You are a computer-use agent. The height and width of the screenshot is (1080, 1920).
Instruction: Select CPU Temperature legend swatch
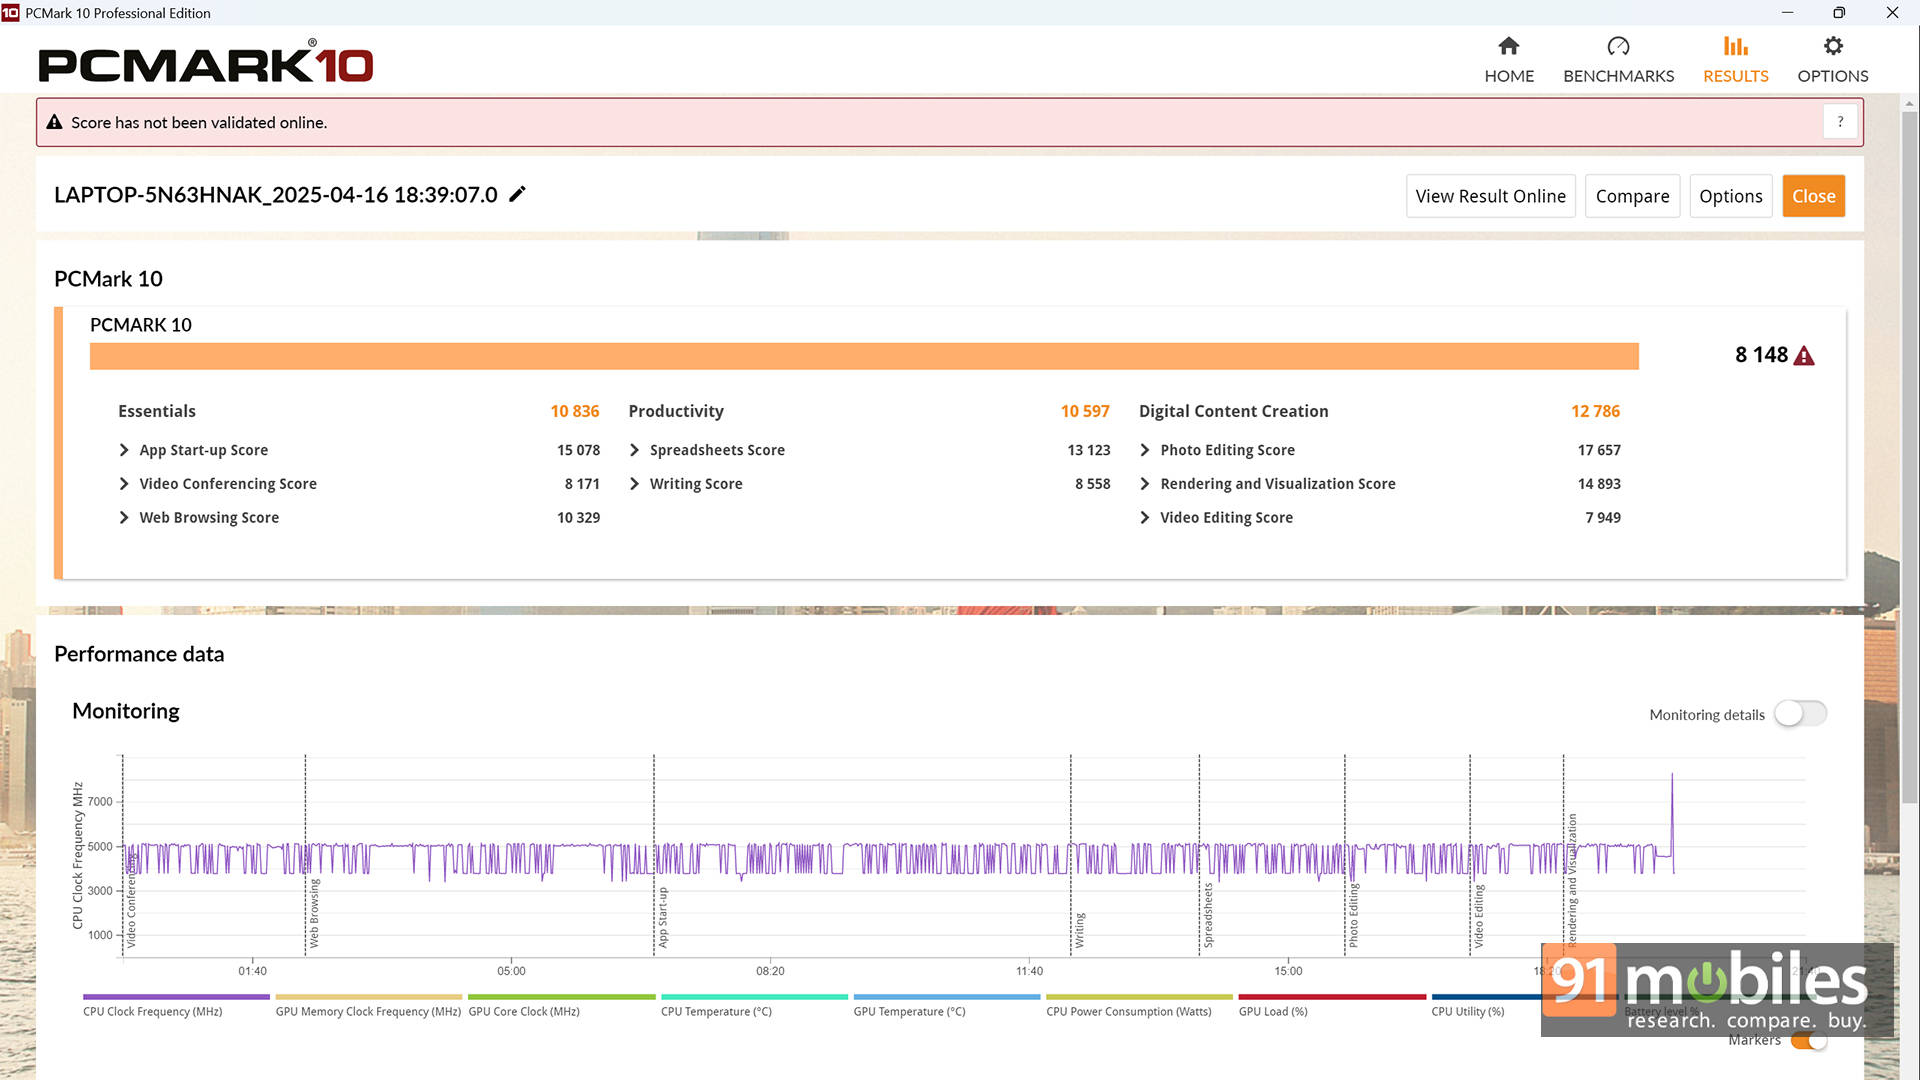[754, 997]
